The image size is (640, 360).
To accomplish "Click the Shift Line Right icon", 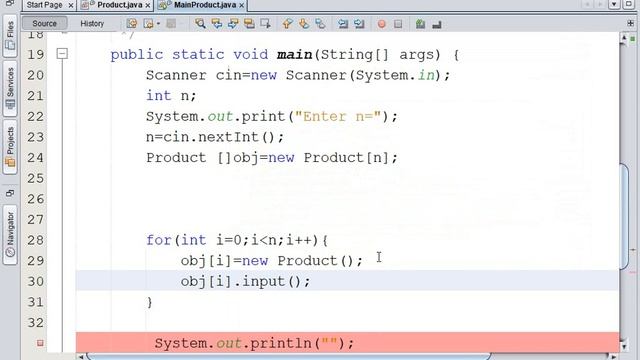I will (x=359, y=24).
